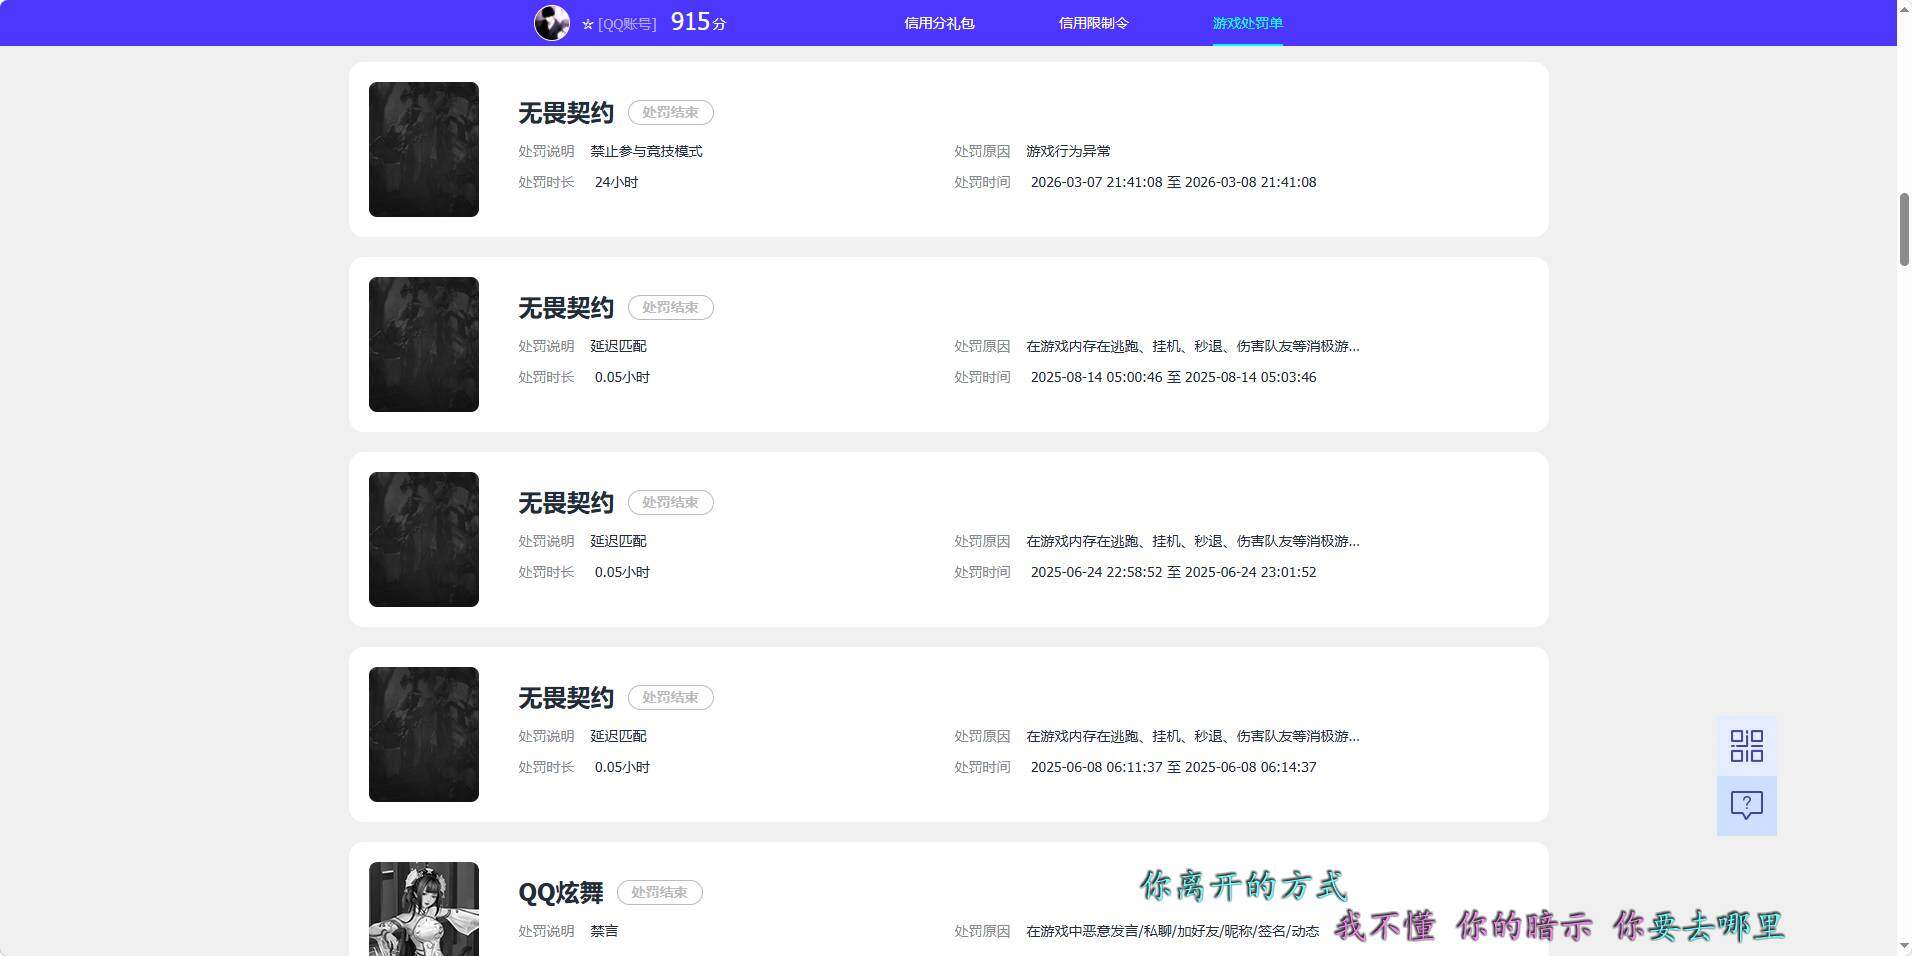Click truncated reason on the 2025-06-08 record
Screen dimensions: 1912x956
click(x=1193, y=736)
